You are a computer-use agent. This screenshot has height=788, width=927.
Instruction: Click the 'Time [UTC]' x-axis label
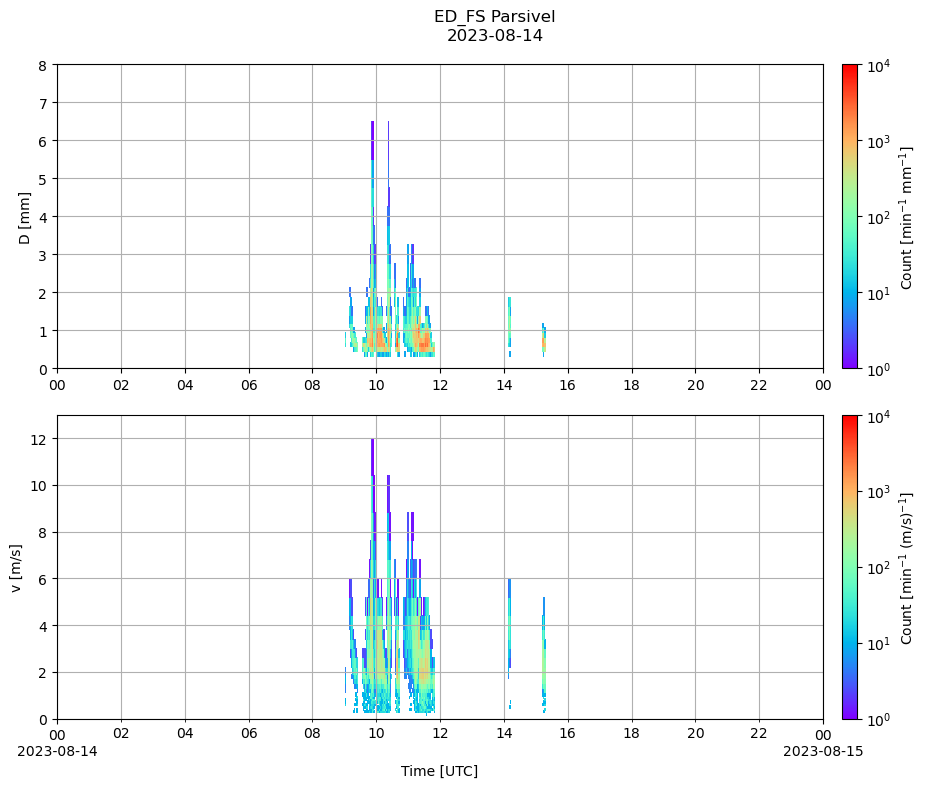(439, 771)
